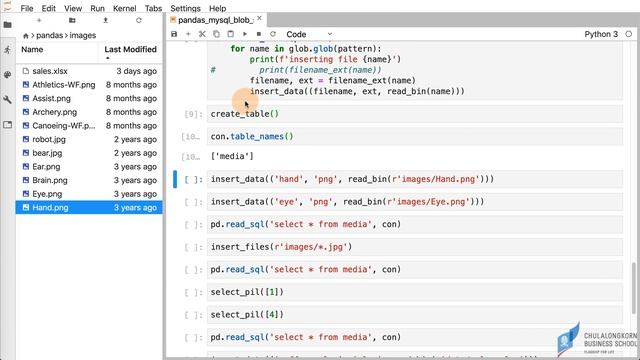This screenshot has width=640, height=360.
Task: Click the insert_data Hand.png cell
Action: coord(415,179)
